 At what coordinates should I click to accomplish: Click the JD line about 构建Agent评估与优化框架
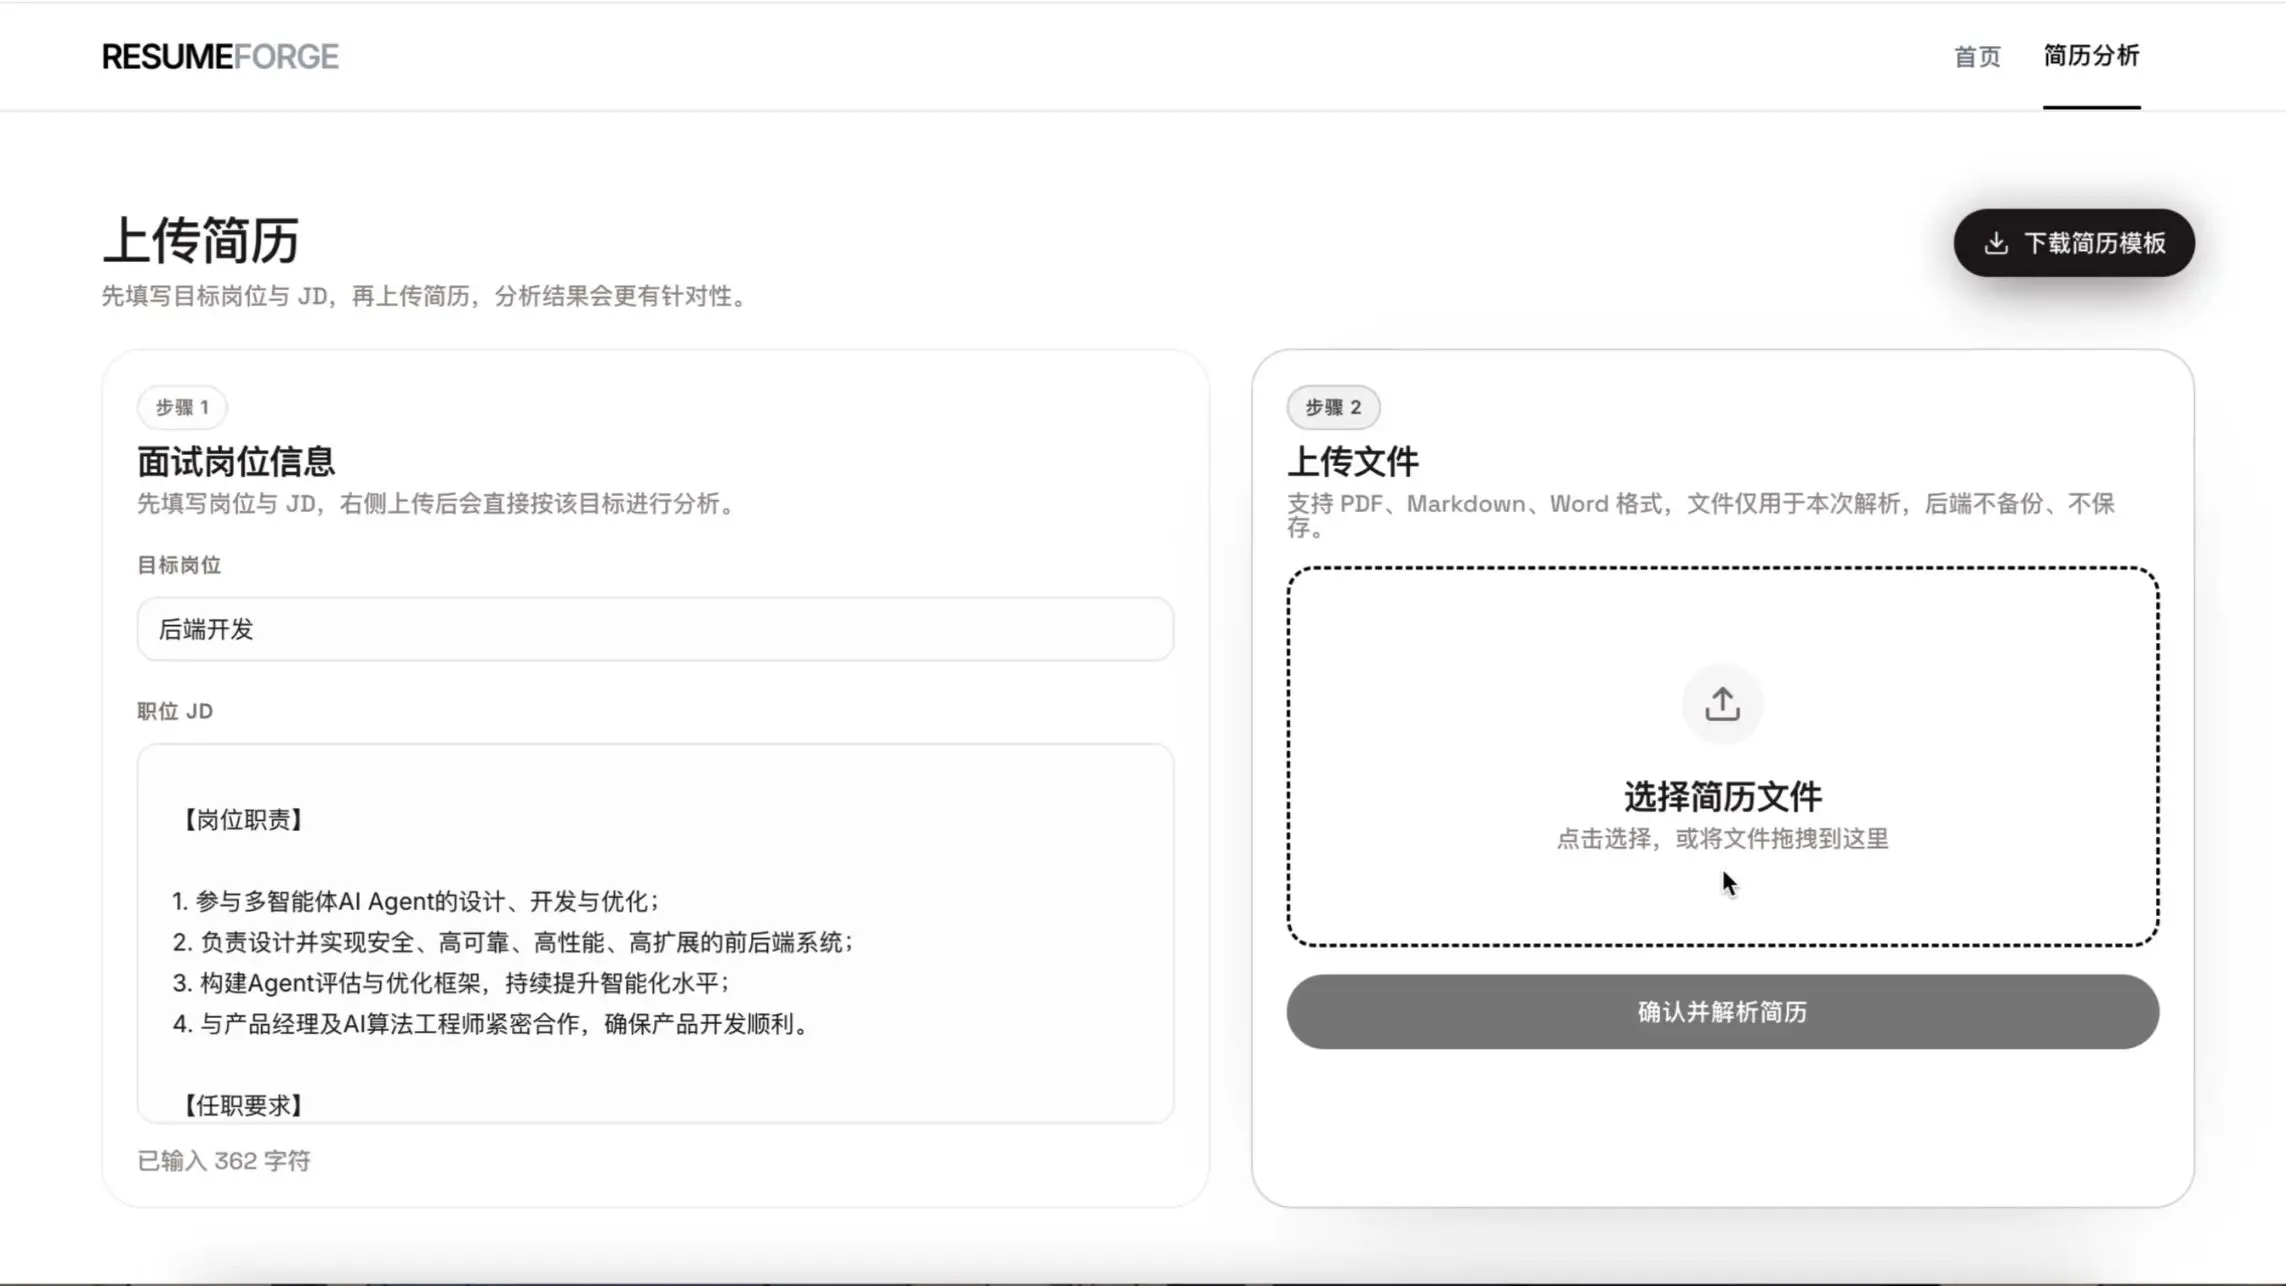[x=451, y=983]
